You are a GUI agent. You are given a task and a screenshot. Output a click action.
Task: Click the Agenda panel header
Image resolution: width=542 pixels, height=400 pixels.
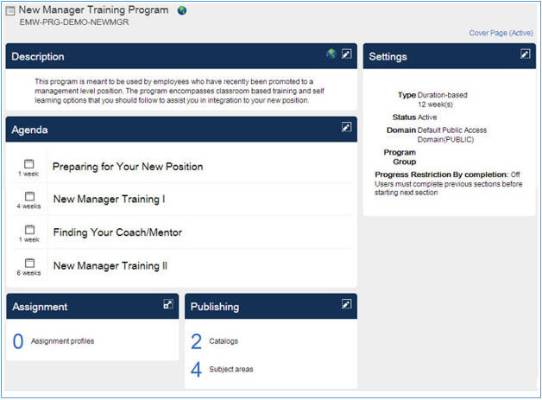181,129
